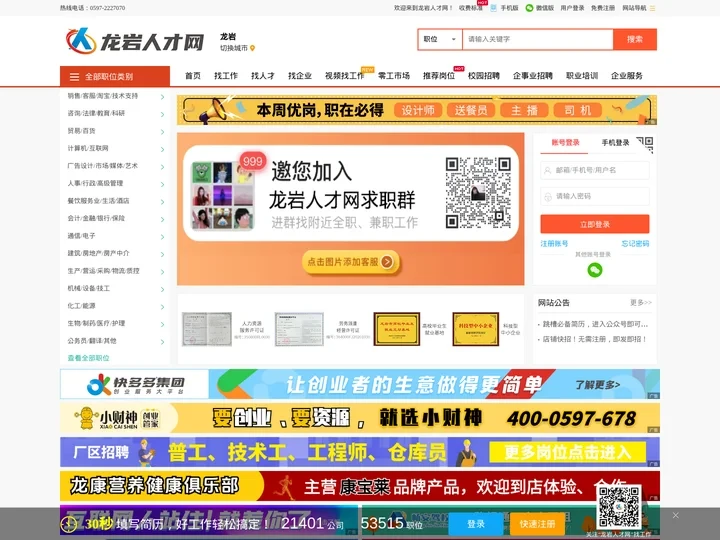Click the 快速注册 button in bottom bar
This screenshot has height=540, width=720.
(x=537, y=524)
